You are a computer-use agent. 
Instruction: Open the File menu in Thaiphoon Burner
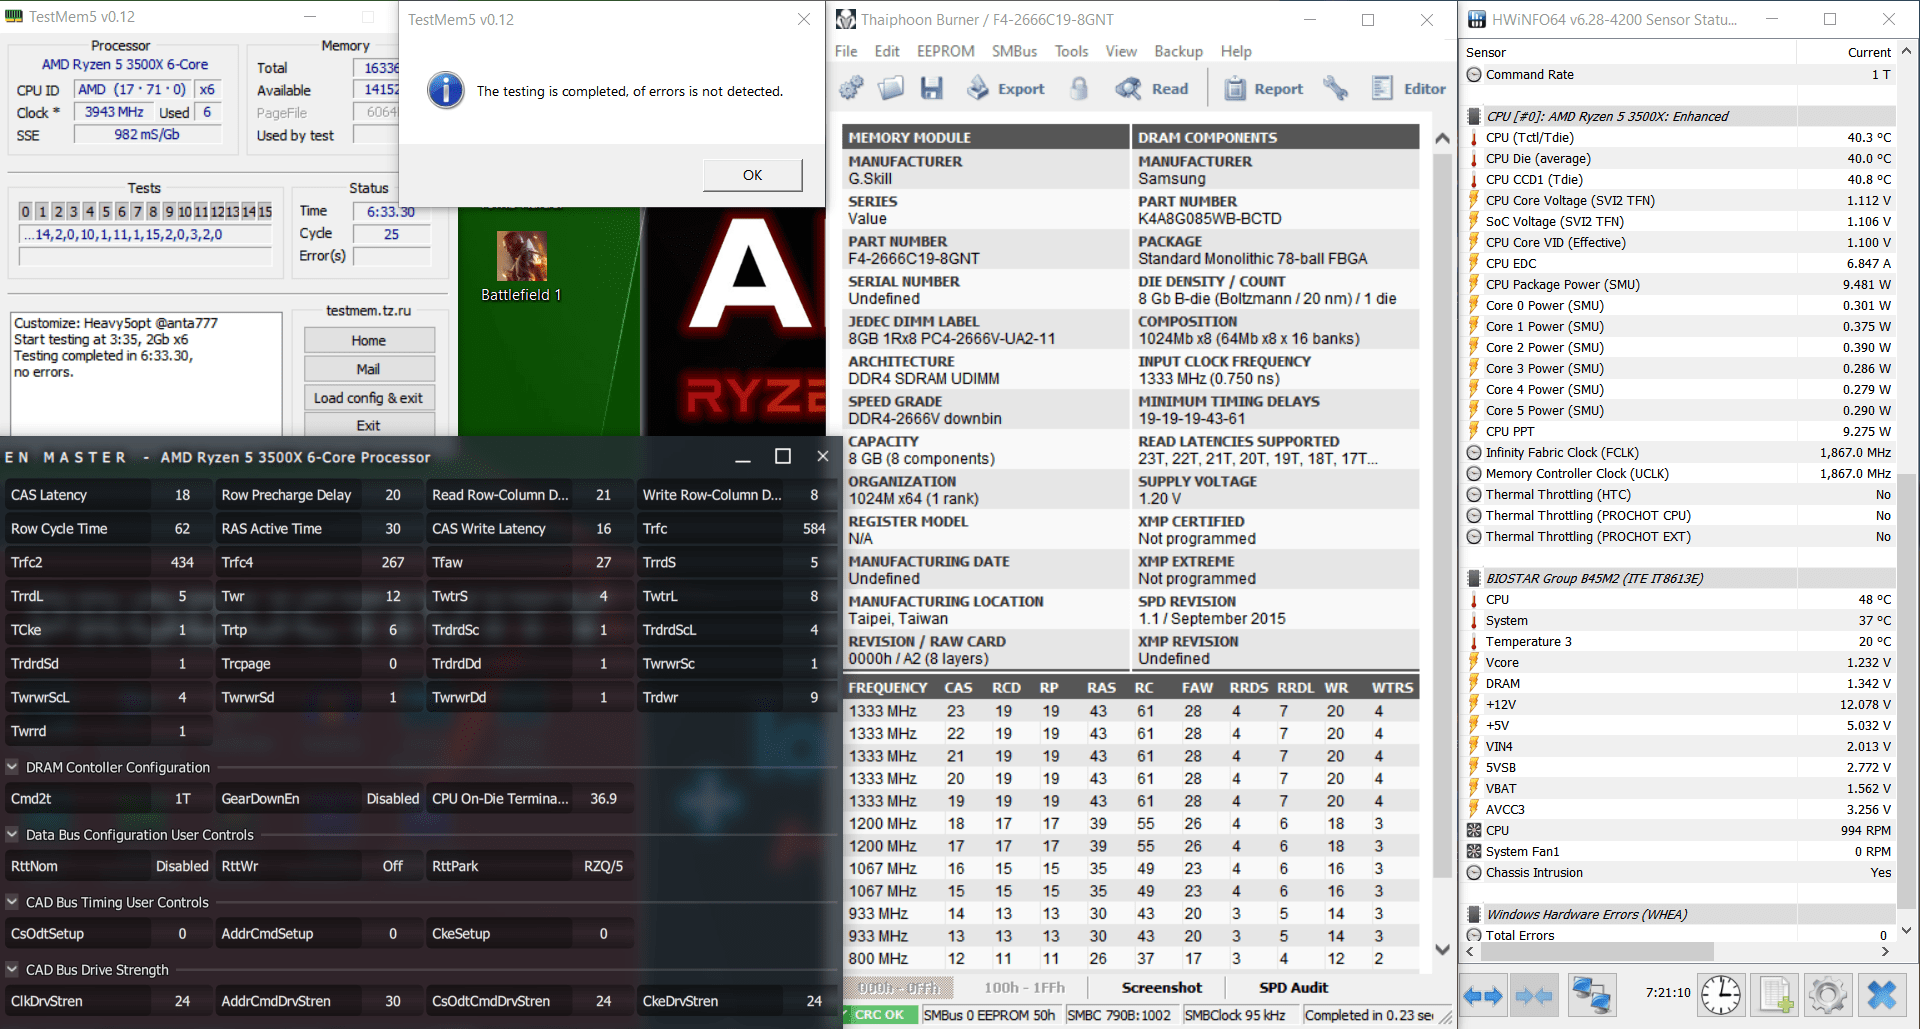(846, 51)
